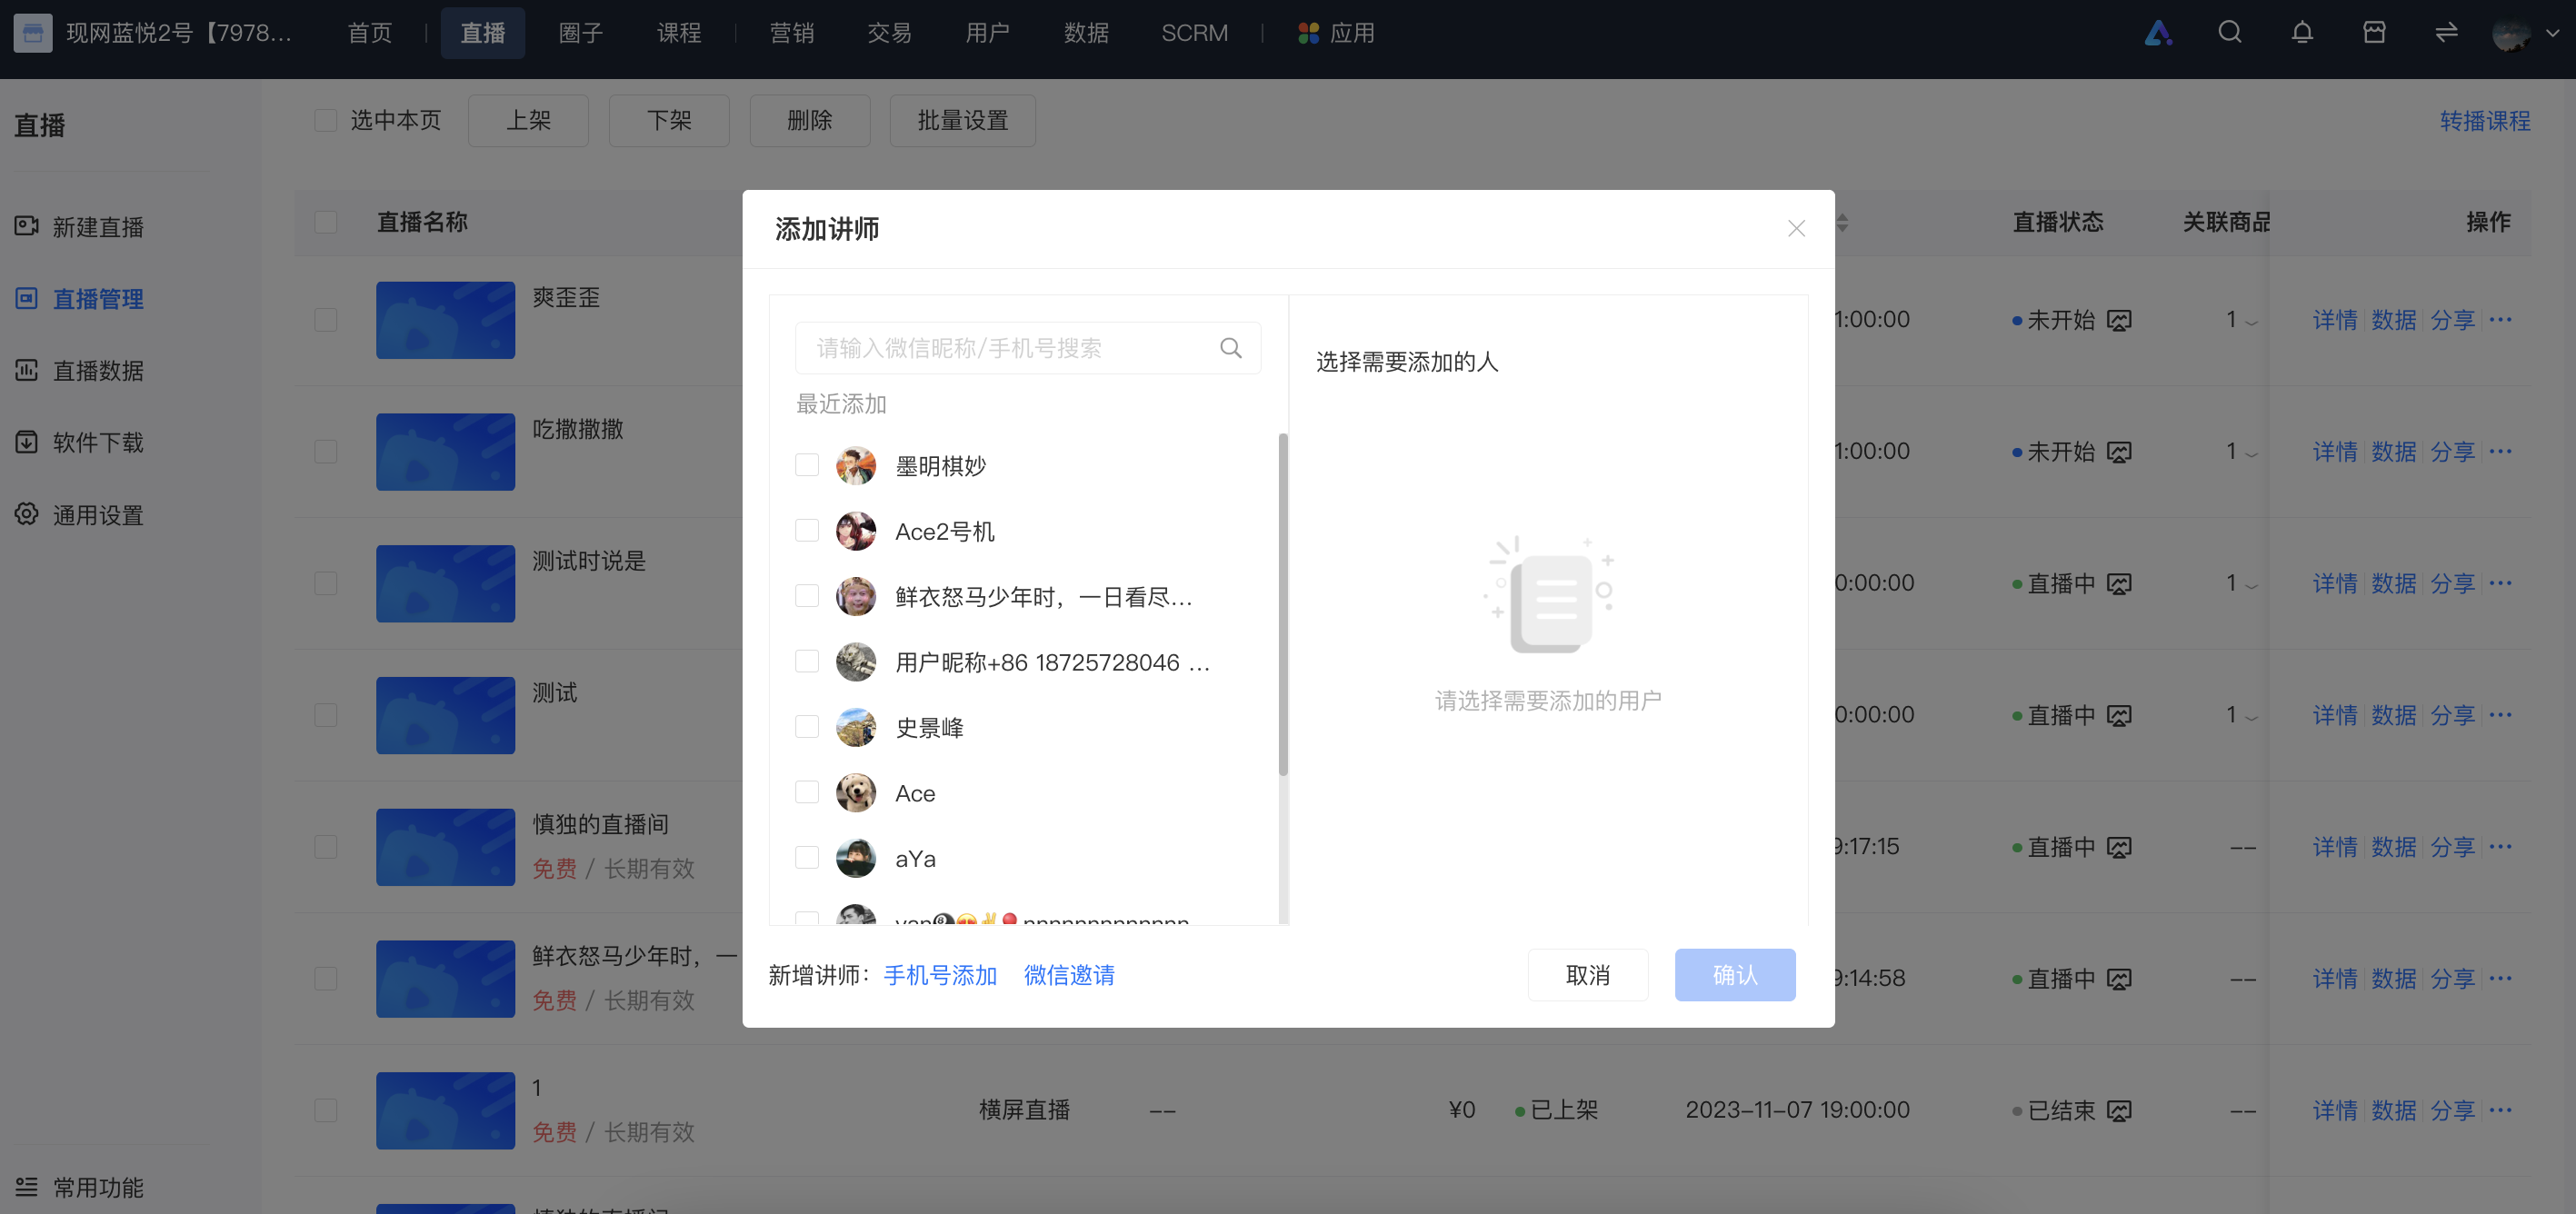This screenshot has width=2576, height=1214.
Task: Tick the 选中本页 checkbox
Action: click(x=326, y=120)
